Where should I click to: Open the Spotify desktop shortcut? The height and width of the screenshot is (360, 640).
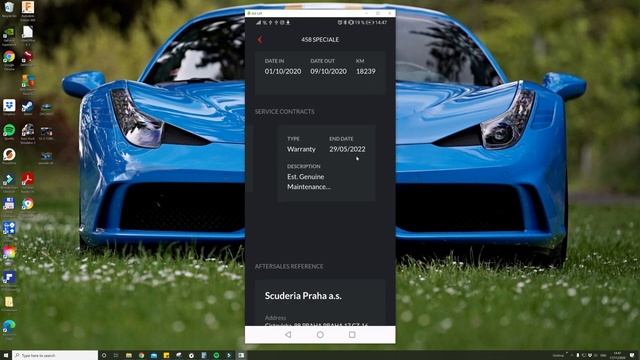pyautogui.click(x=9, y=132)
